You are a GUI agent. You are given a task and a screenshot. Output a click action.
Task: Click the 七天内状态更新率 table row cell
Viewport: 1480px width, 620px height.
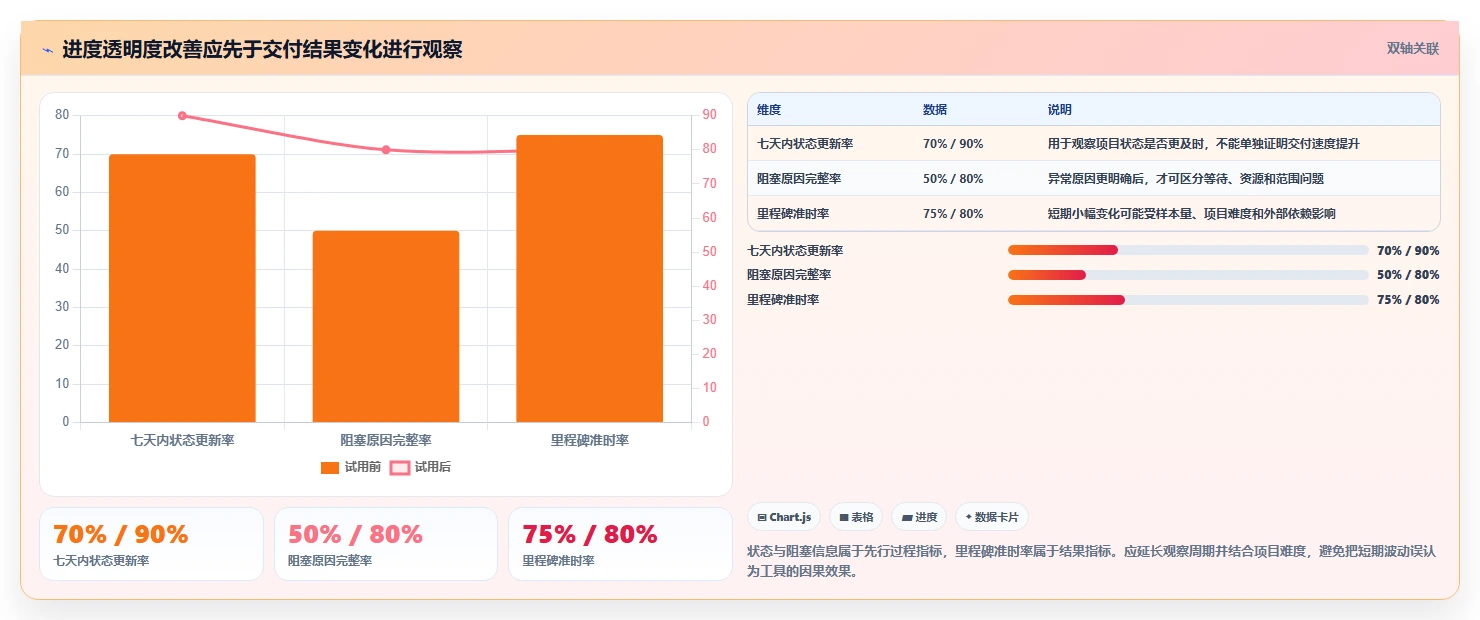click(x=805, y=144)
